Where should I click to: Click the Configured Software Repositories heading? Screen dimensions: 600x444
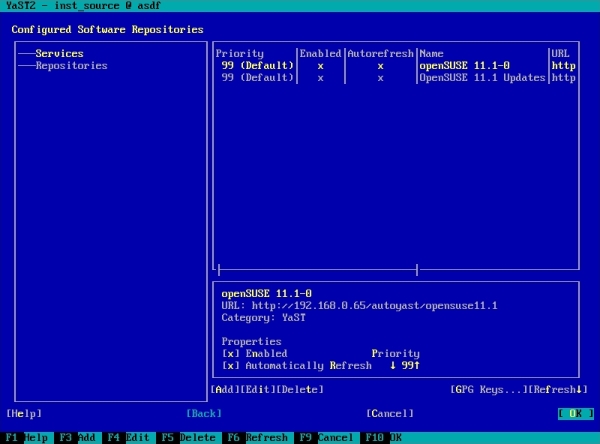click(x=107, y=29)
